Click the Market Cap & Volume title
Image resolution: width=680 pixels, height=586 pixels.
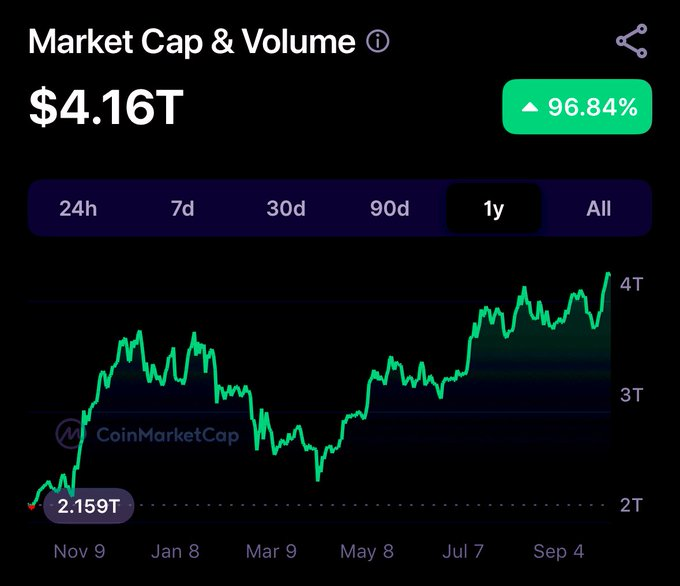(192, 42)
